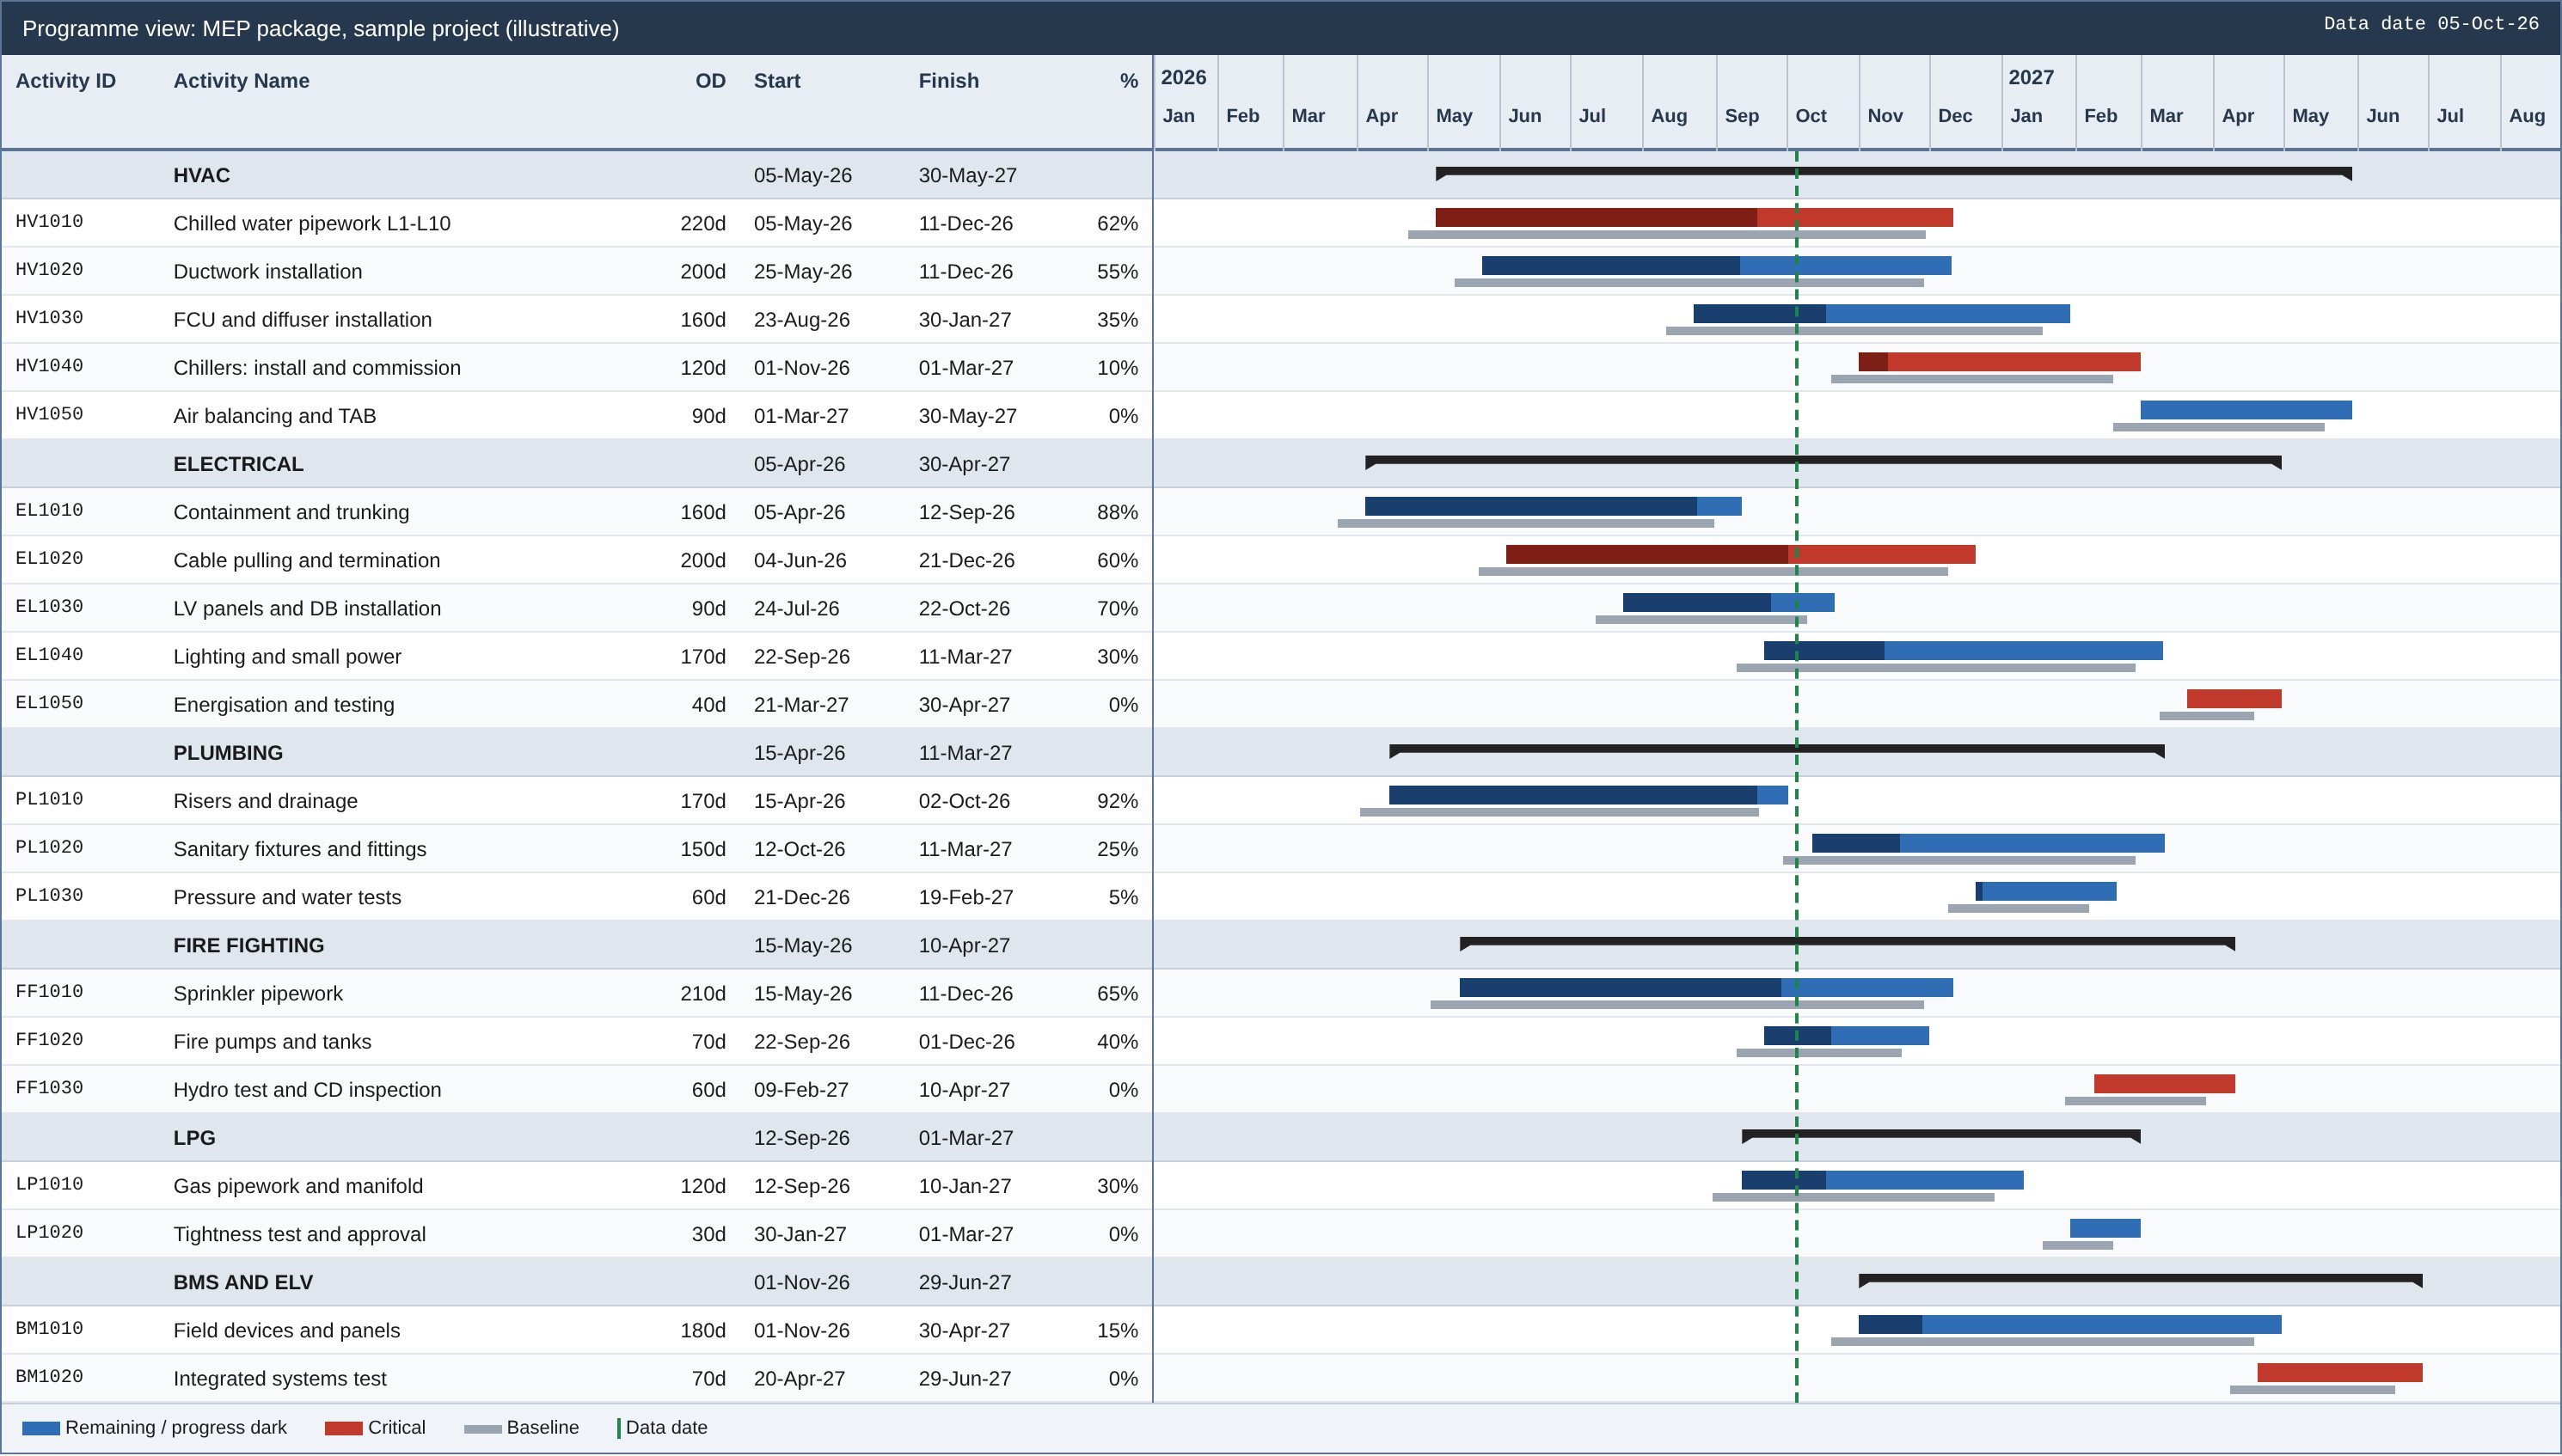2562x1456 pixels.
Task: Click the Lighting and small power bar
Action: [1963, 650]
